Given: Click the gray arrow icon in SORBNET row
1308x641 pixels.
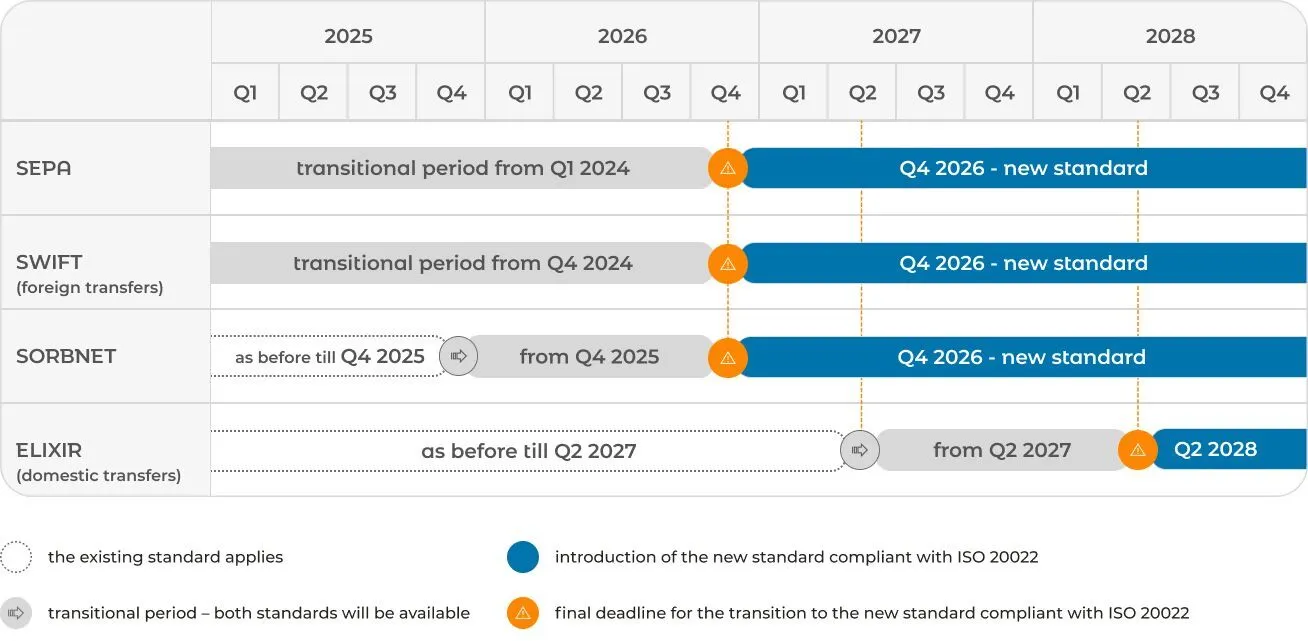Looking at the screenshot, I should click(459, 356).
